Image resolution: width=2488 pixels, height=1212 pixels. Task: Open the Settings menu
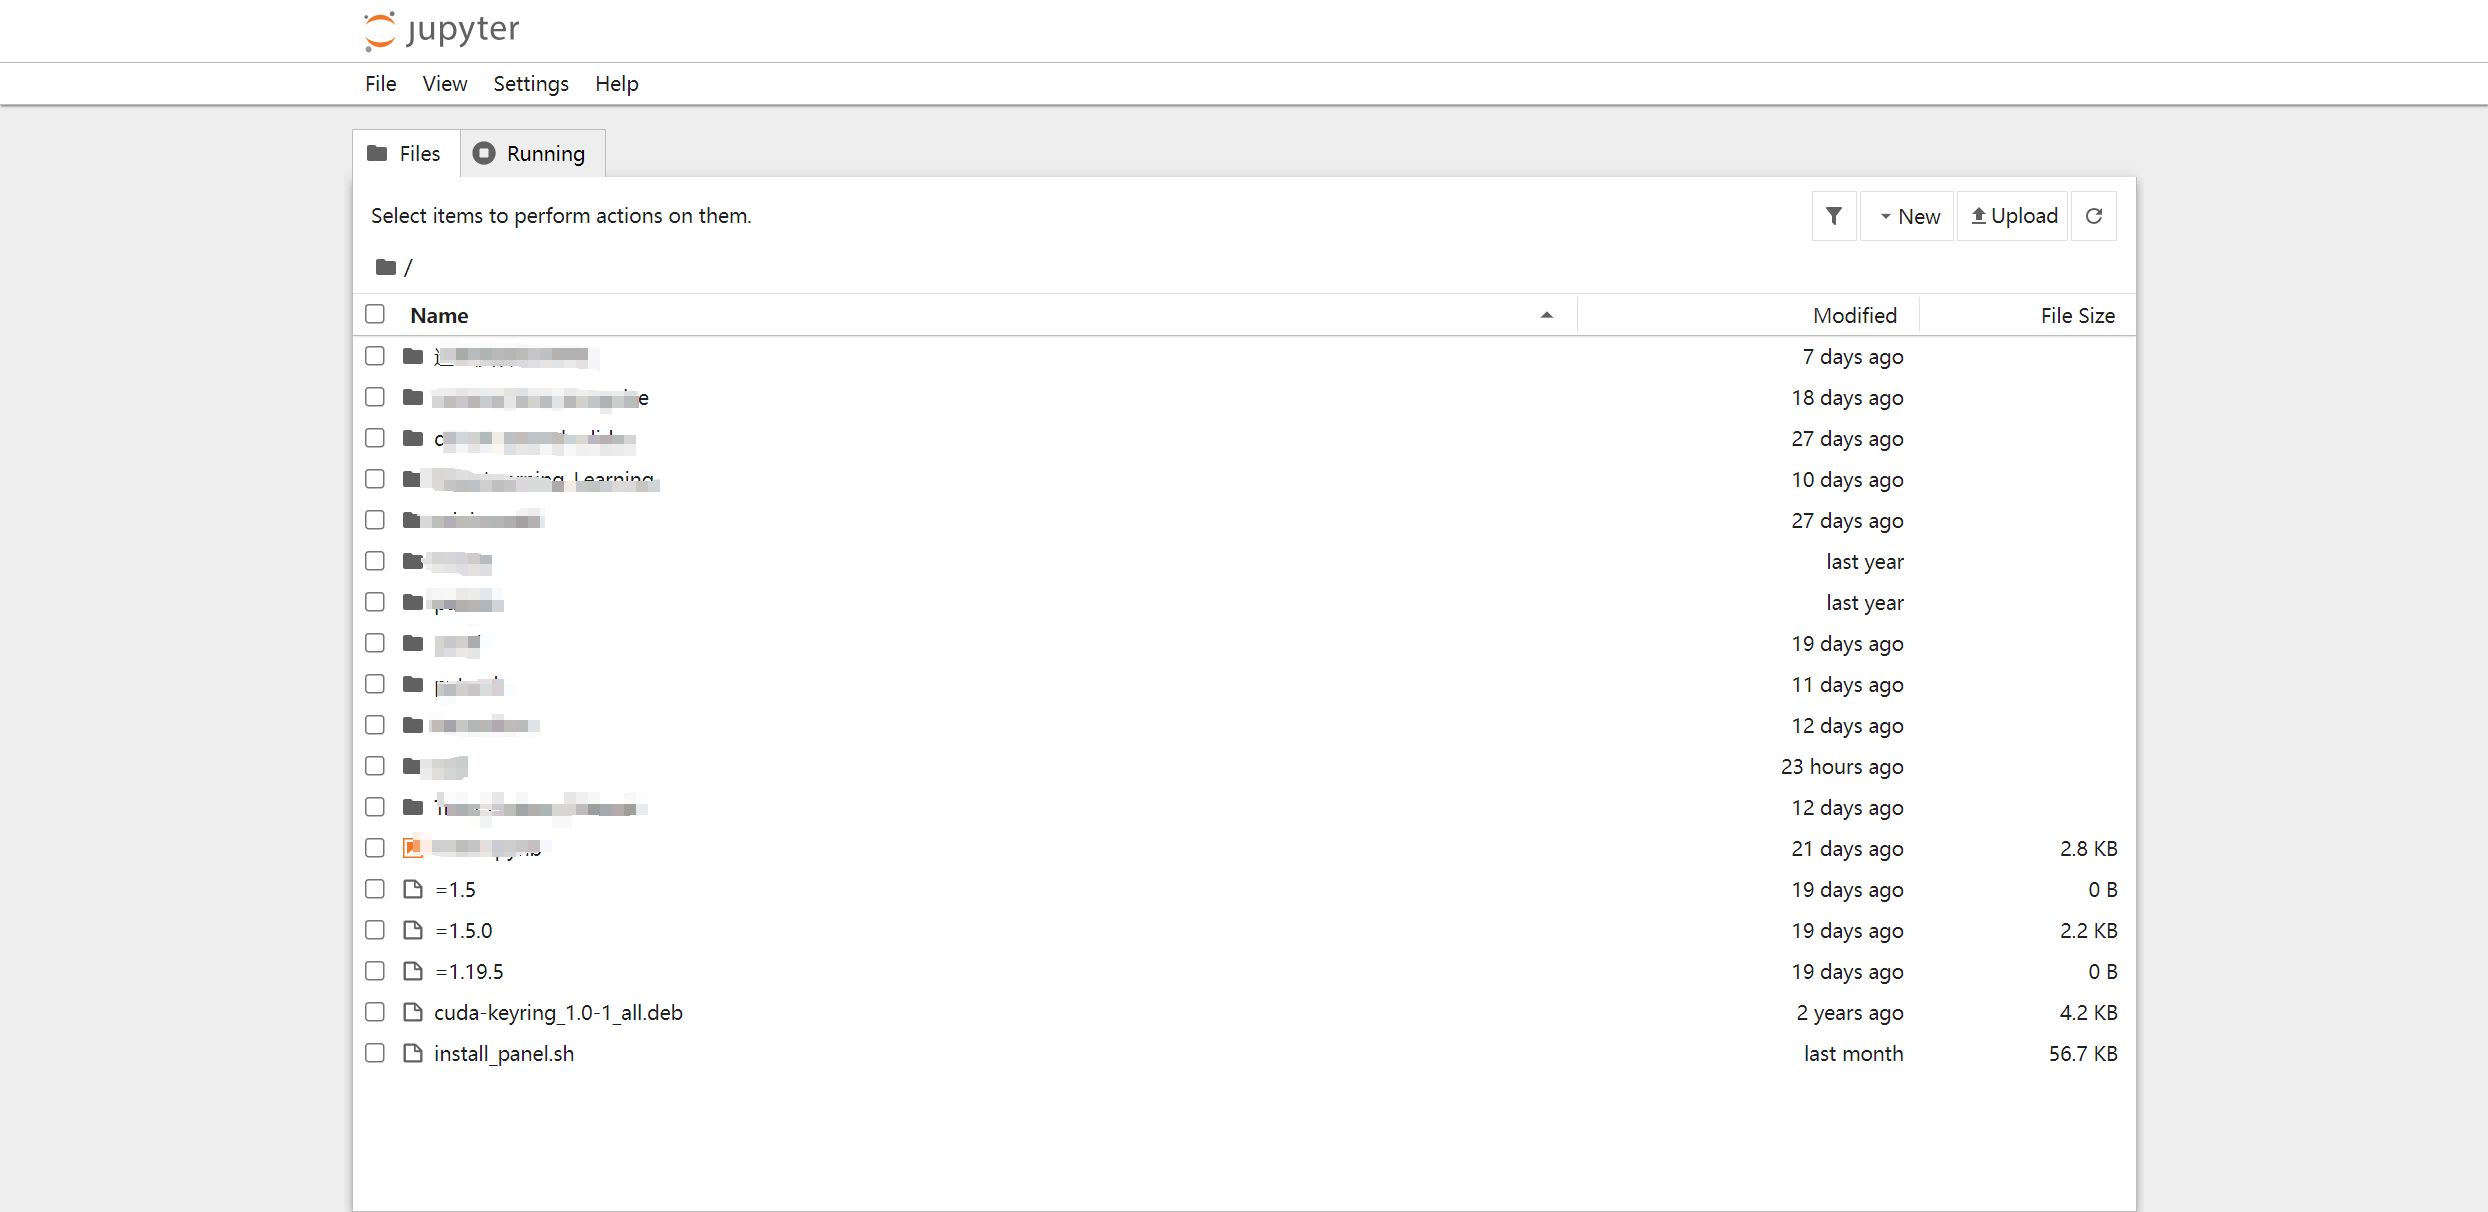[x=530, y=84]
